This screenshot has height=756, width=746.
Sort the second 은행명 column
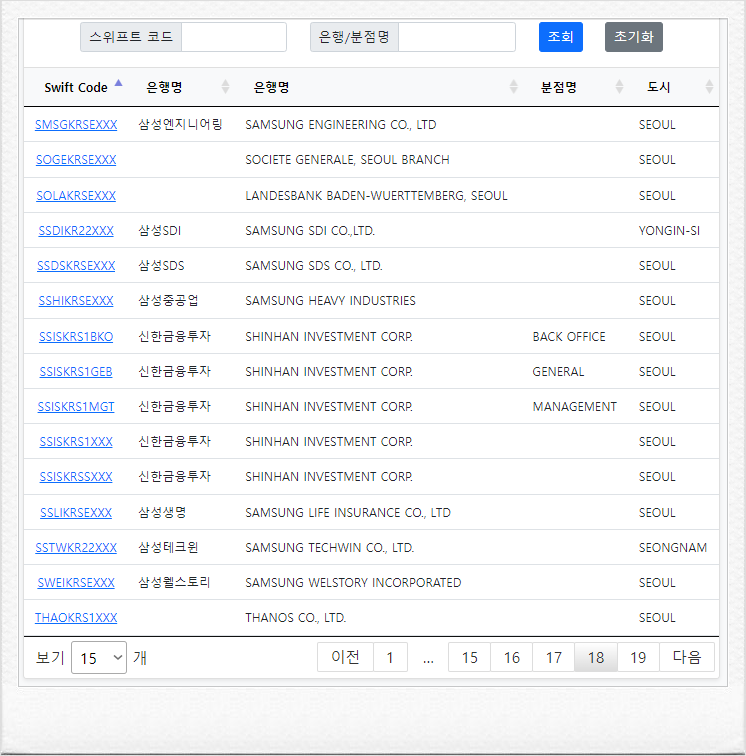(514, 87)
